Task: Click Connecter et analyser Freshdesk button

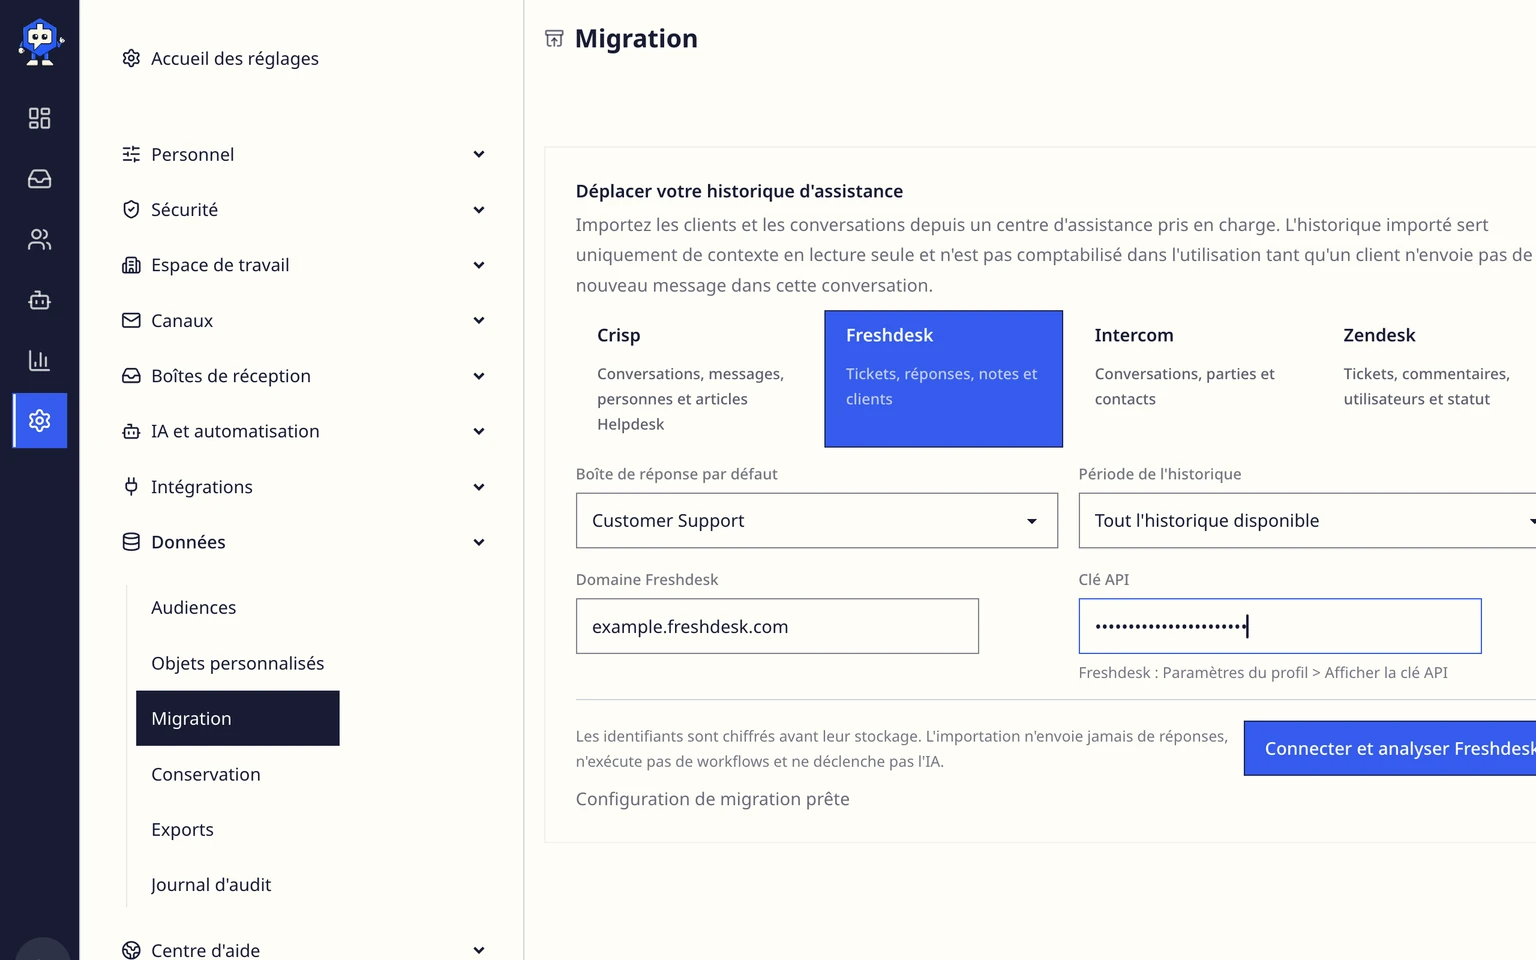Action: [x=1390, y=748]
